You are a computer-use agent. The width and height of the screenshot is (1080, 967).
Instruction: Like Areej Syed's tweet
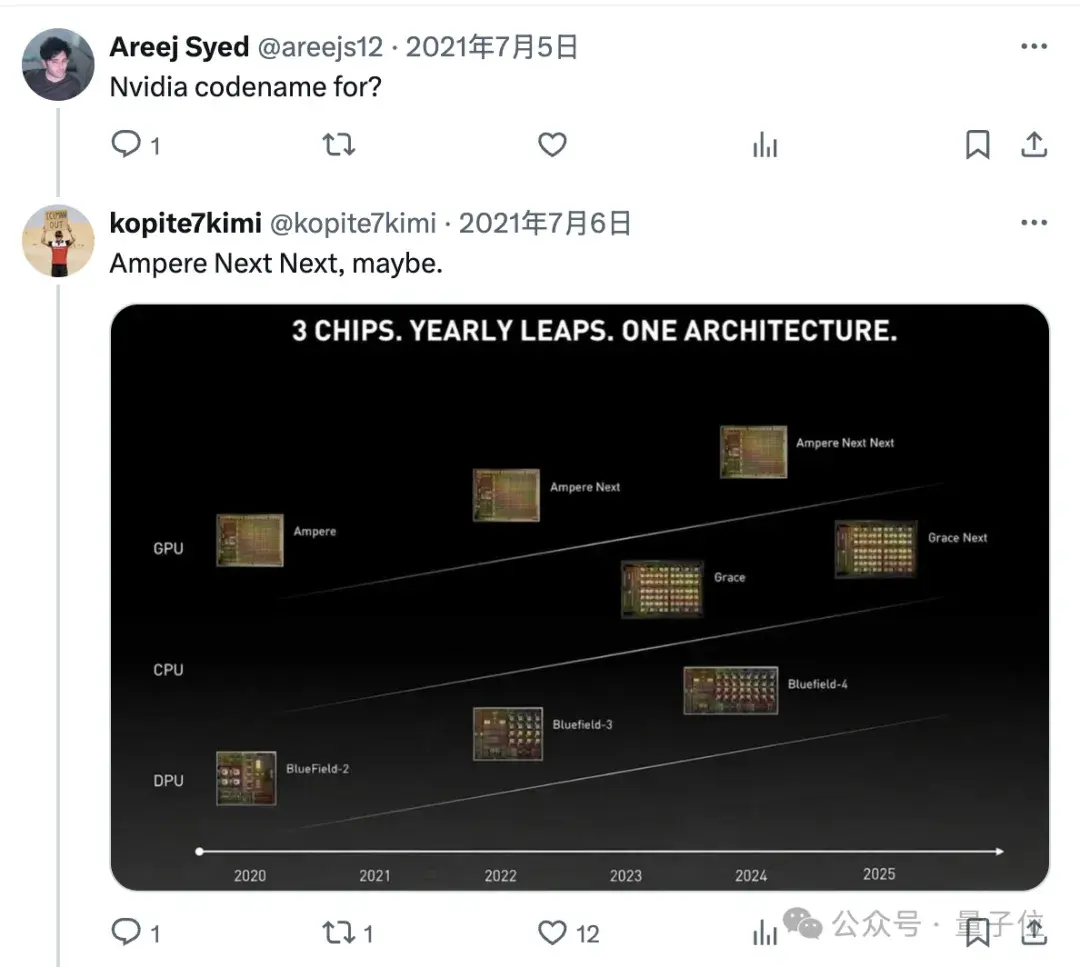552,145
